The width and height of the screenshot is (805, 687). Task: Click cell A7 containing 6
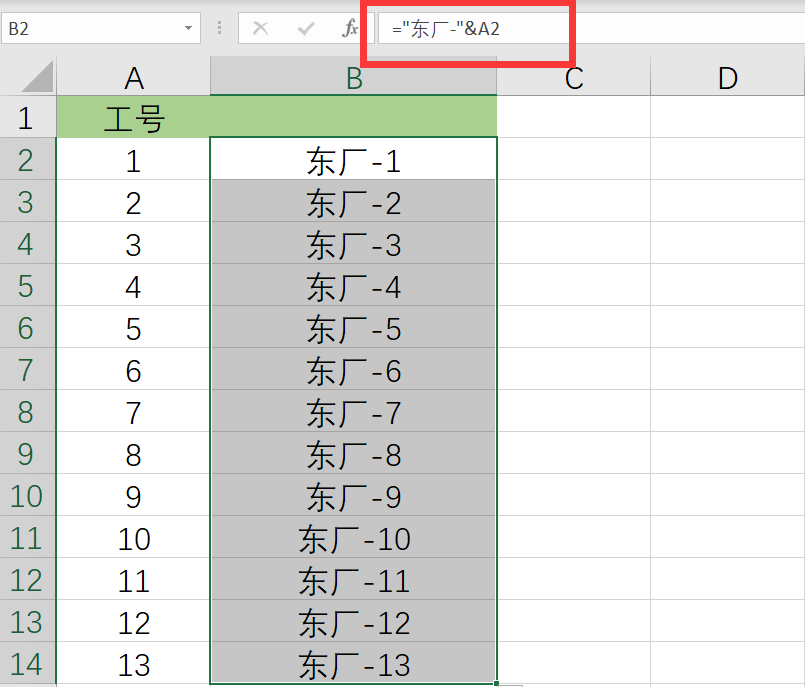[x=133, y=370]
